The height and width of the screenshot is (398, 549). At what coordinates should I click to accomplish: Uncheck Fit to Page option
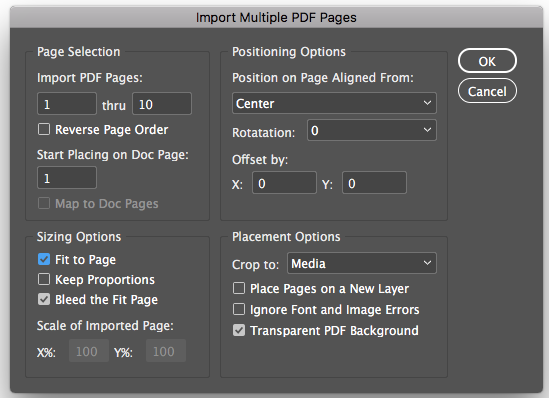[44, 259]
